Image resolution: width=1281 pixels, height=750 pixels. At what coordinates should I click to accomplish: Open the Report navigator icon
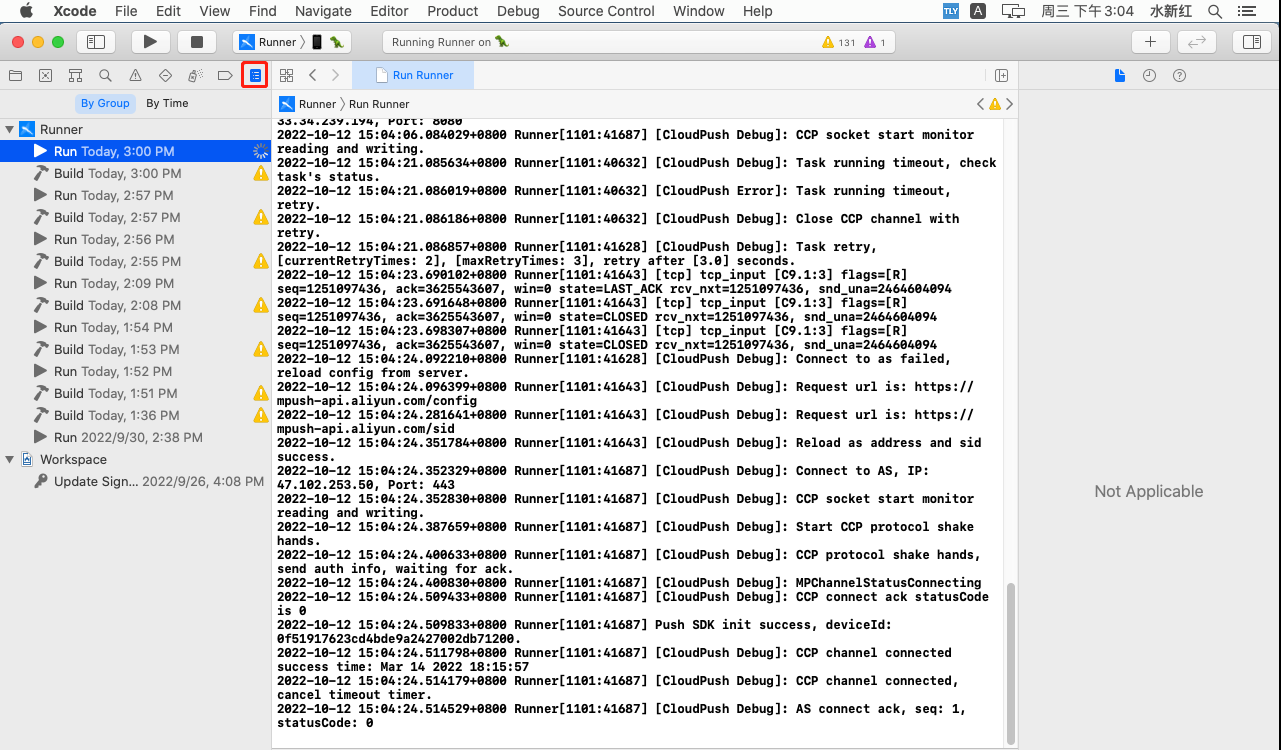pos(255,75)
